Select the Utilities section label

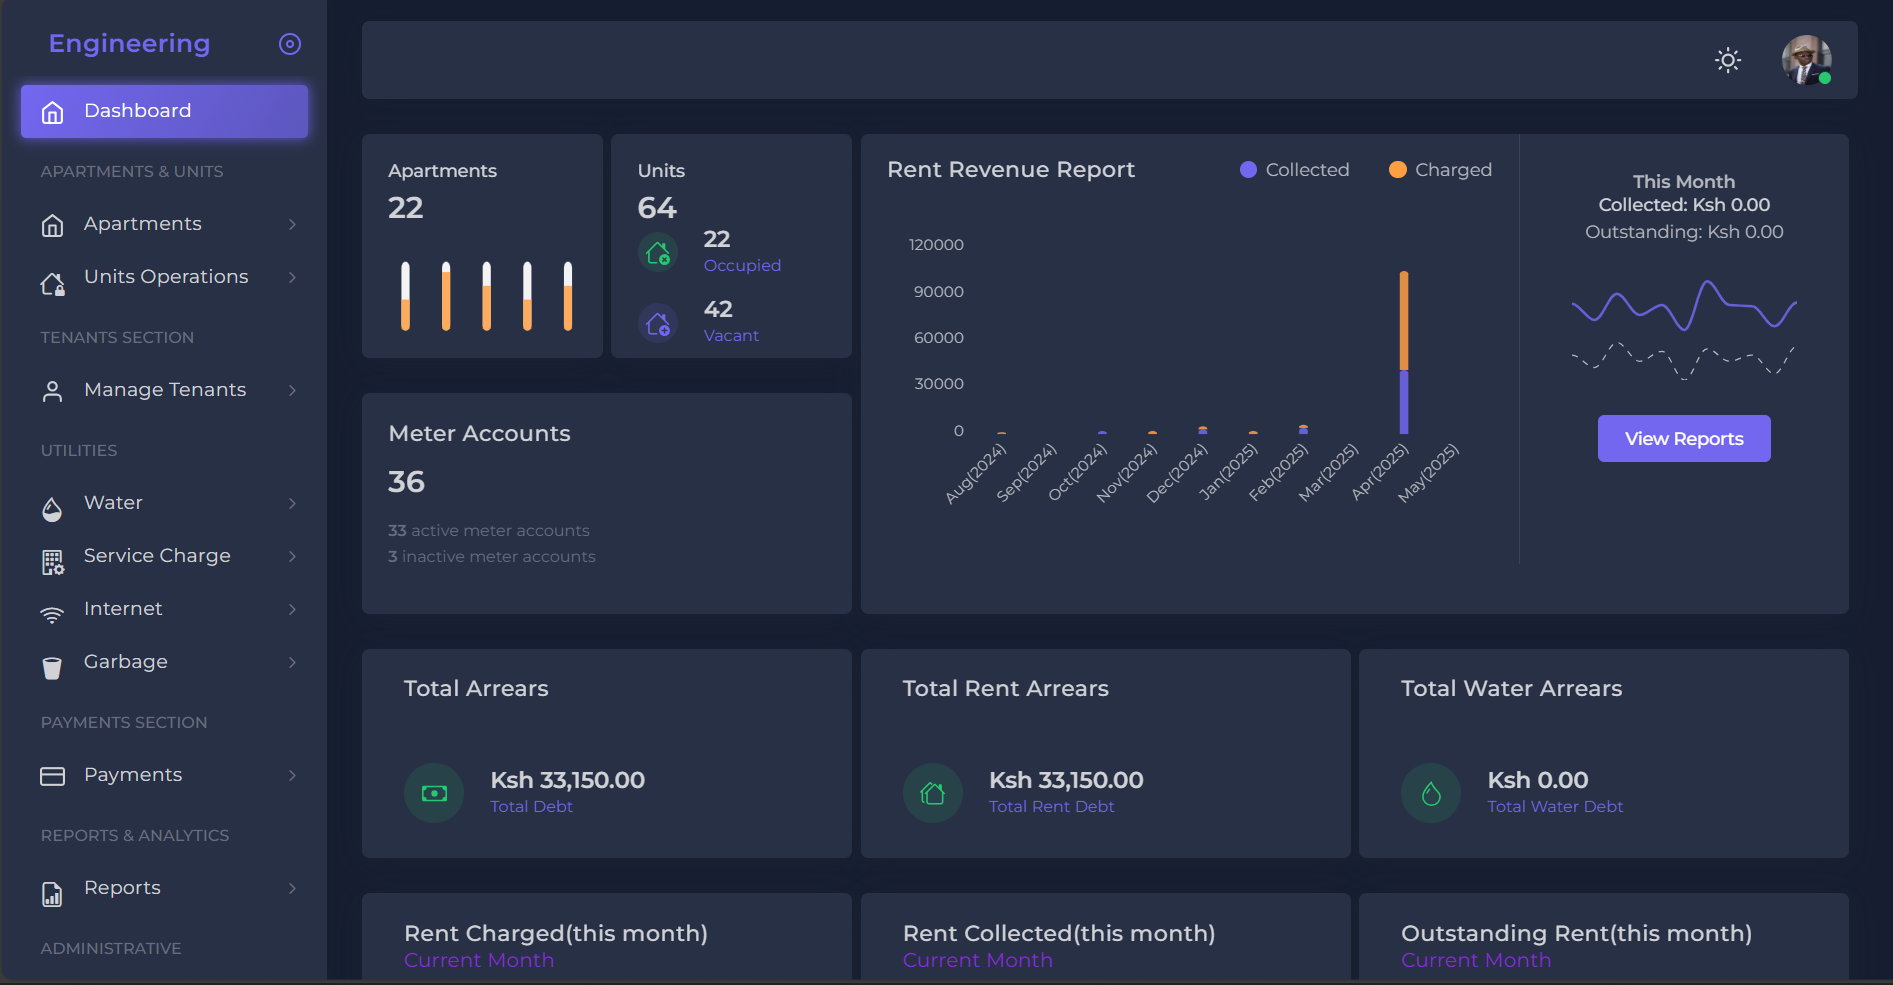coord(78,450)
